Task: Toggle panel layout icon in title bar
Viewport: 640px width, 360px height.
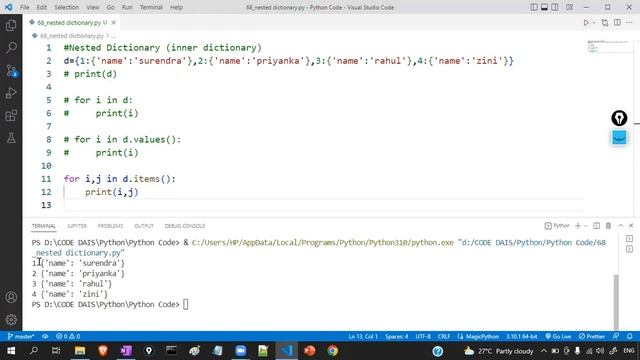Action: click(544, 7)
